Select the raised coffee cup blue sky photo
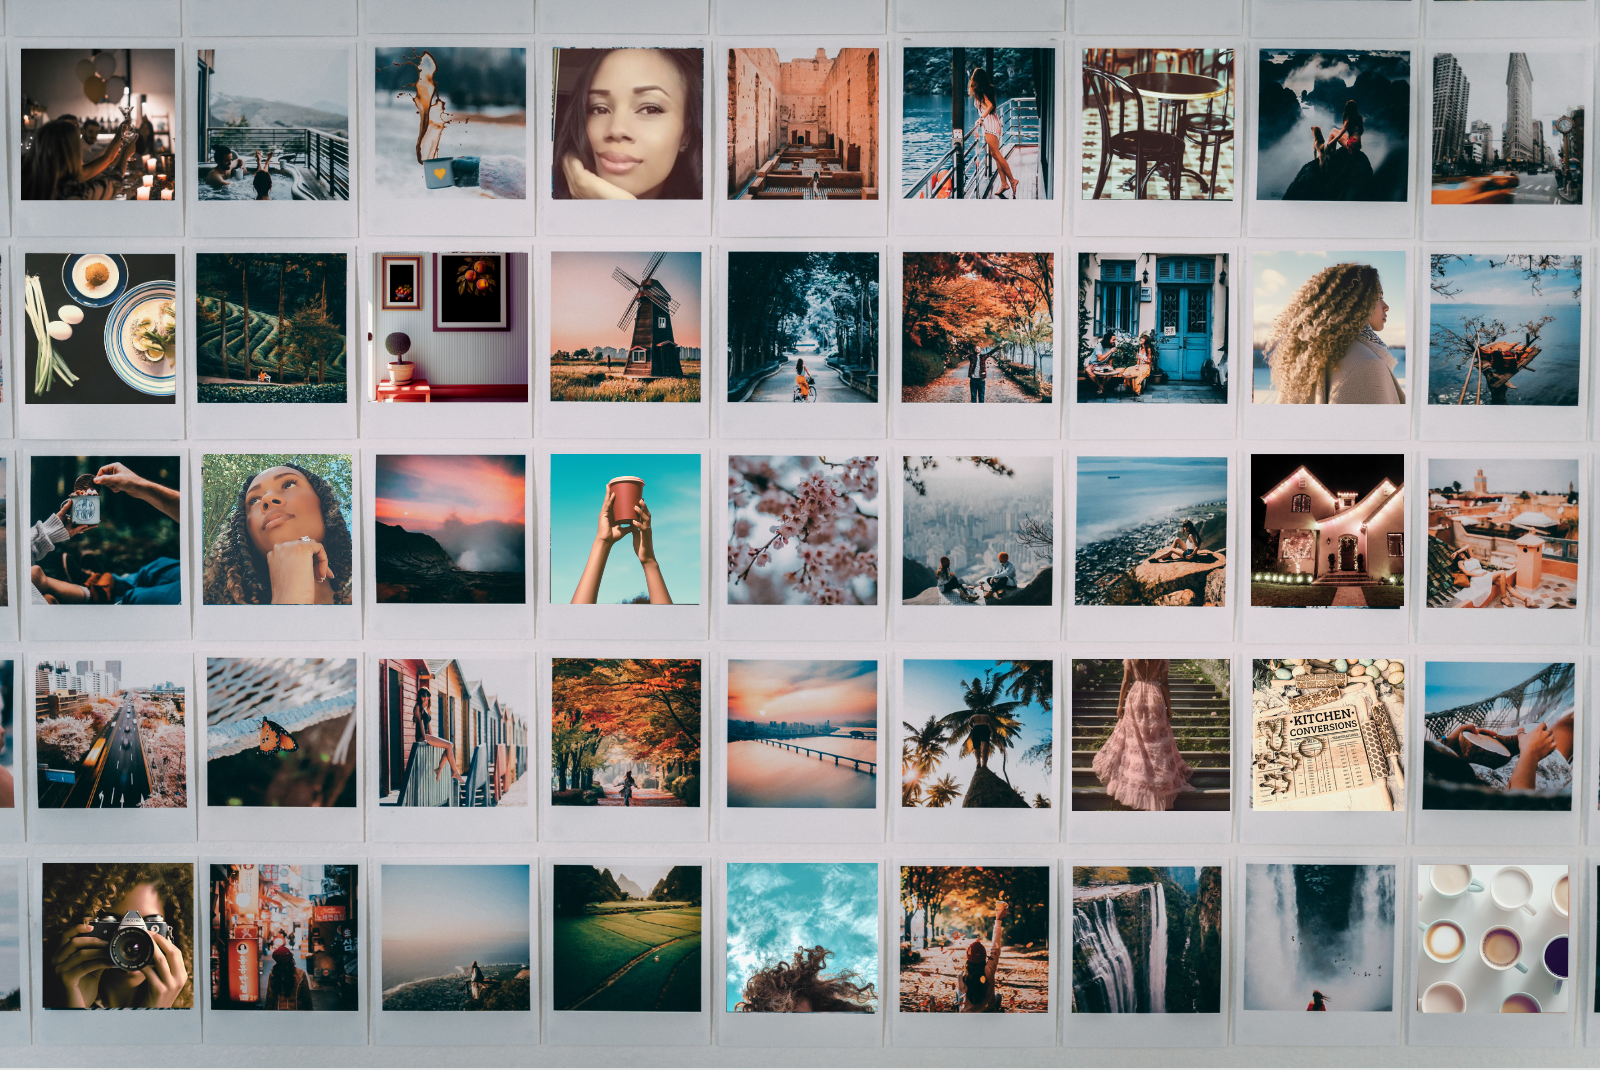Screen dimensions: 1600x1070 626,529
